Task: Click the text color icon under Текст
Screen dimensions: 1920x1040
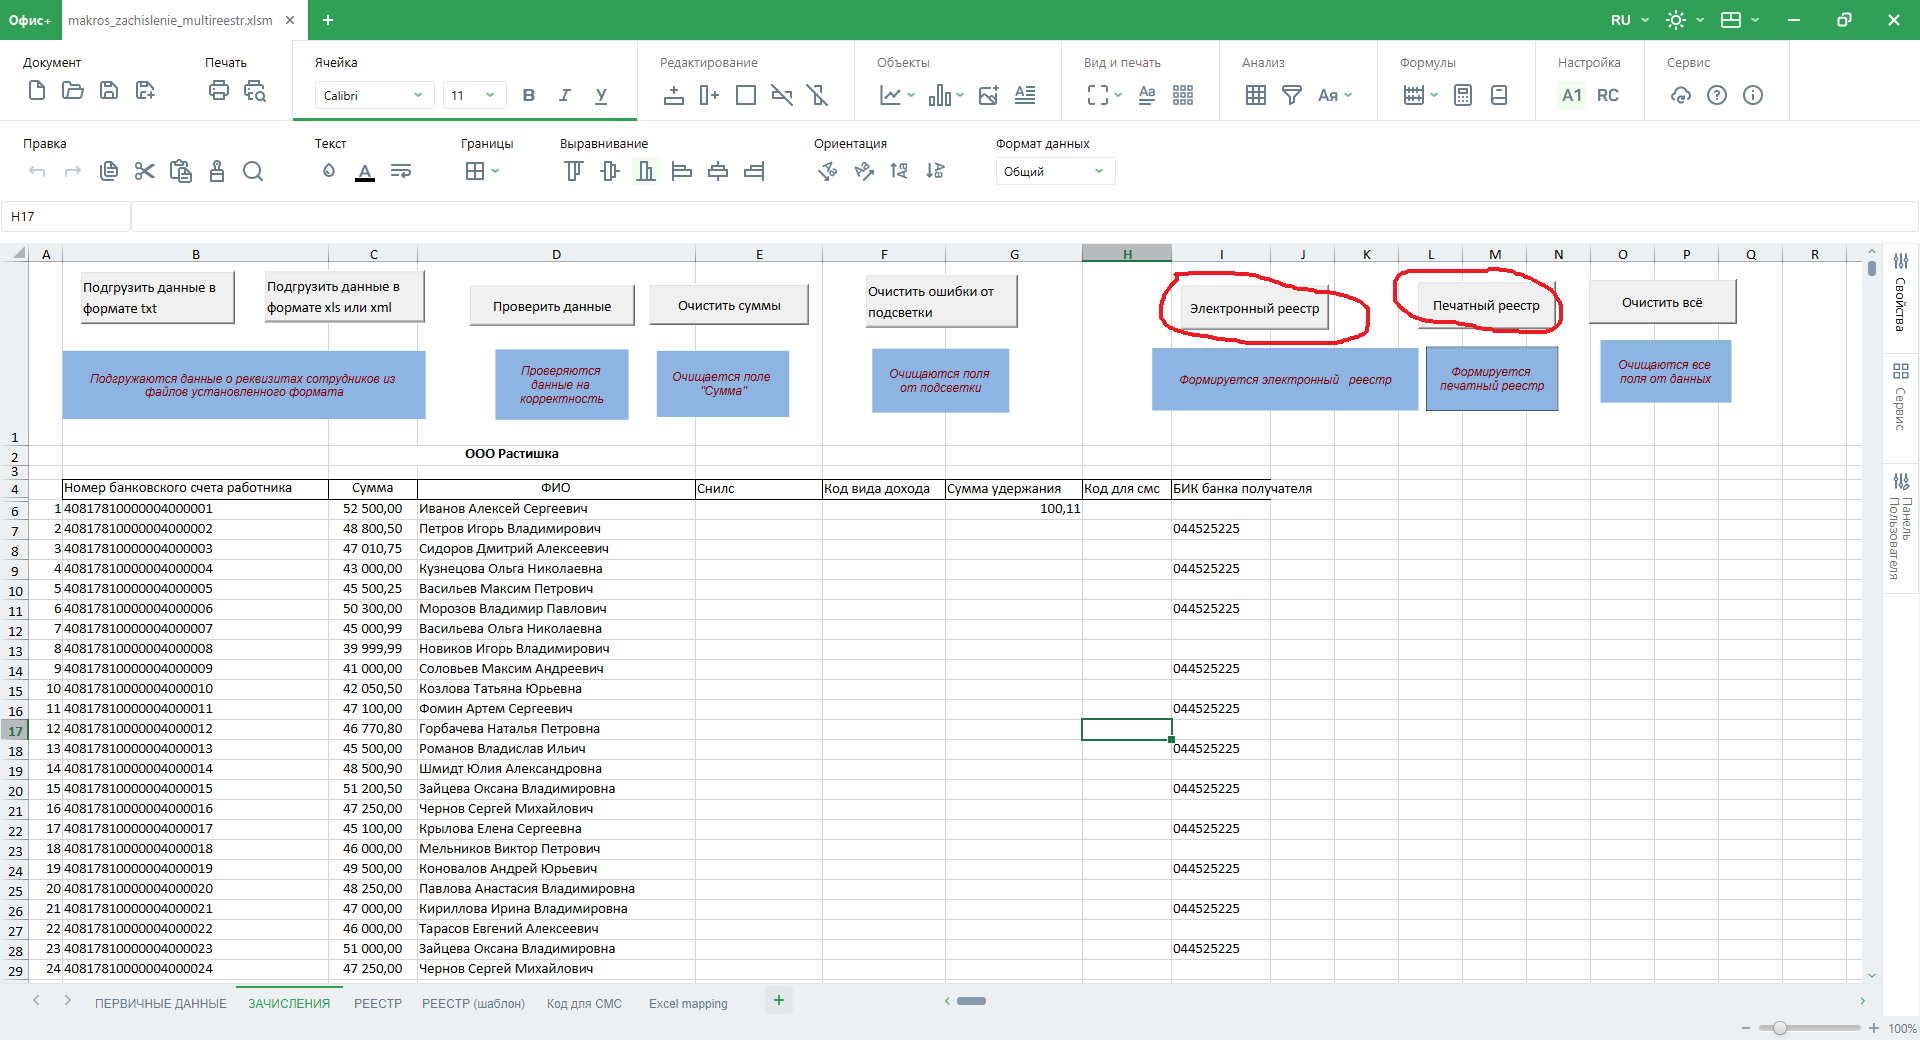Action: 365,172
